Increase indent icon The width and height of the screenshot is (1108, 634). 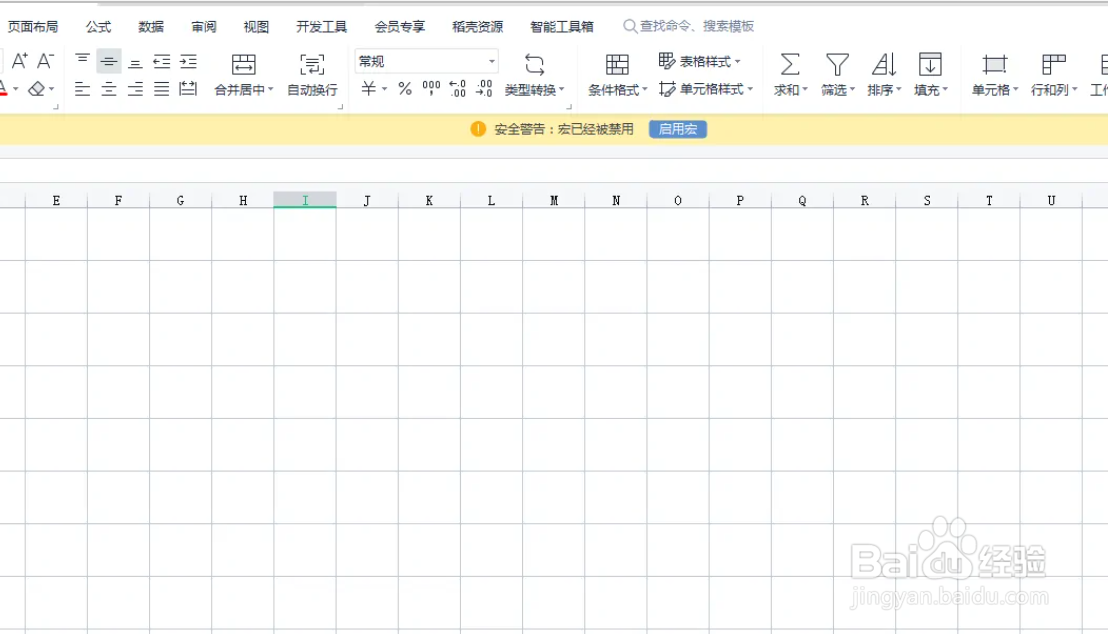click(x=188, y=61)
